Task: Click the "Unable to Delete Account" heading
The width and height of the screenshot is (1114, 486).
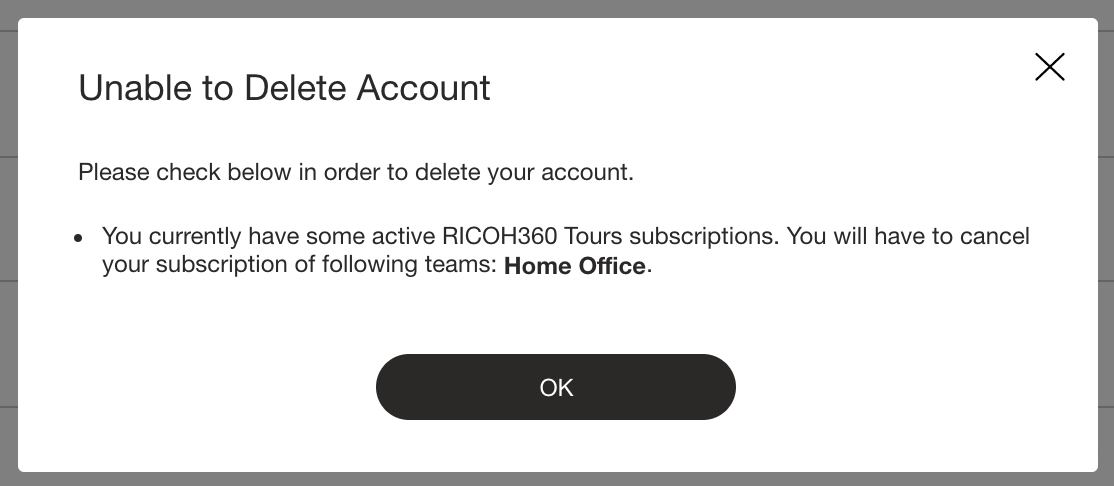Action: [284, 88]
